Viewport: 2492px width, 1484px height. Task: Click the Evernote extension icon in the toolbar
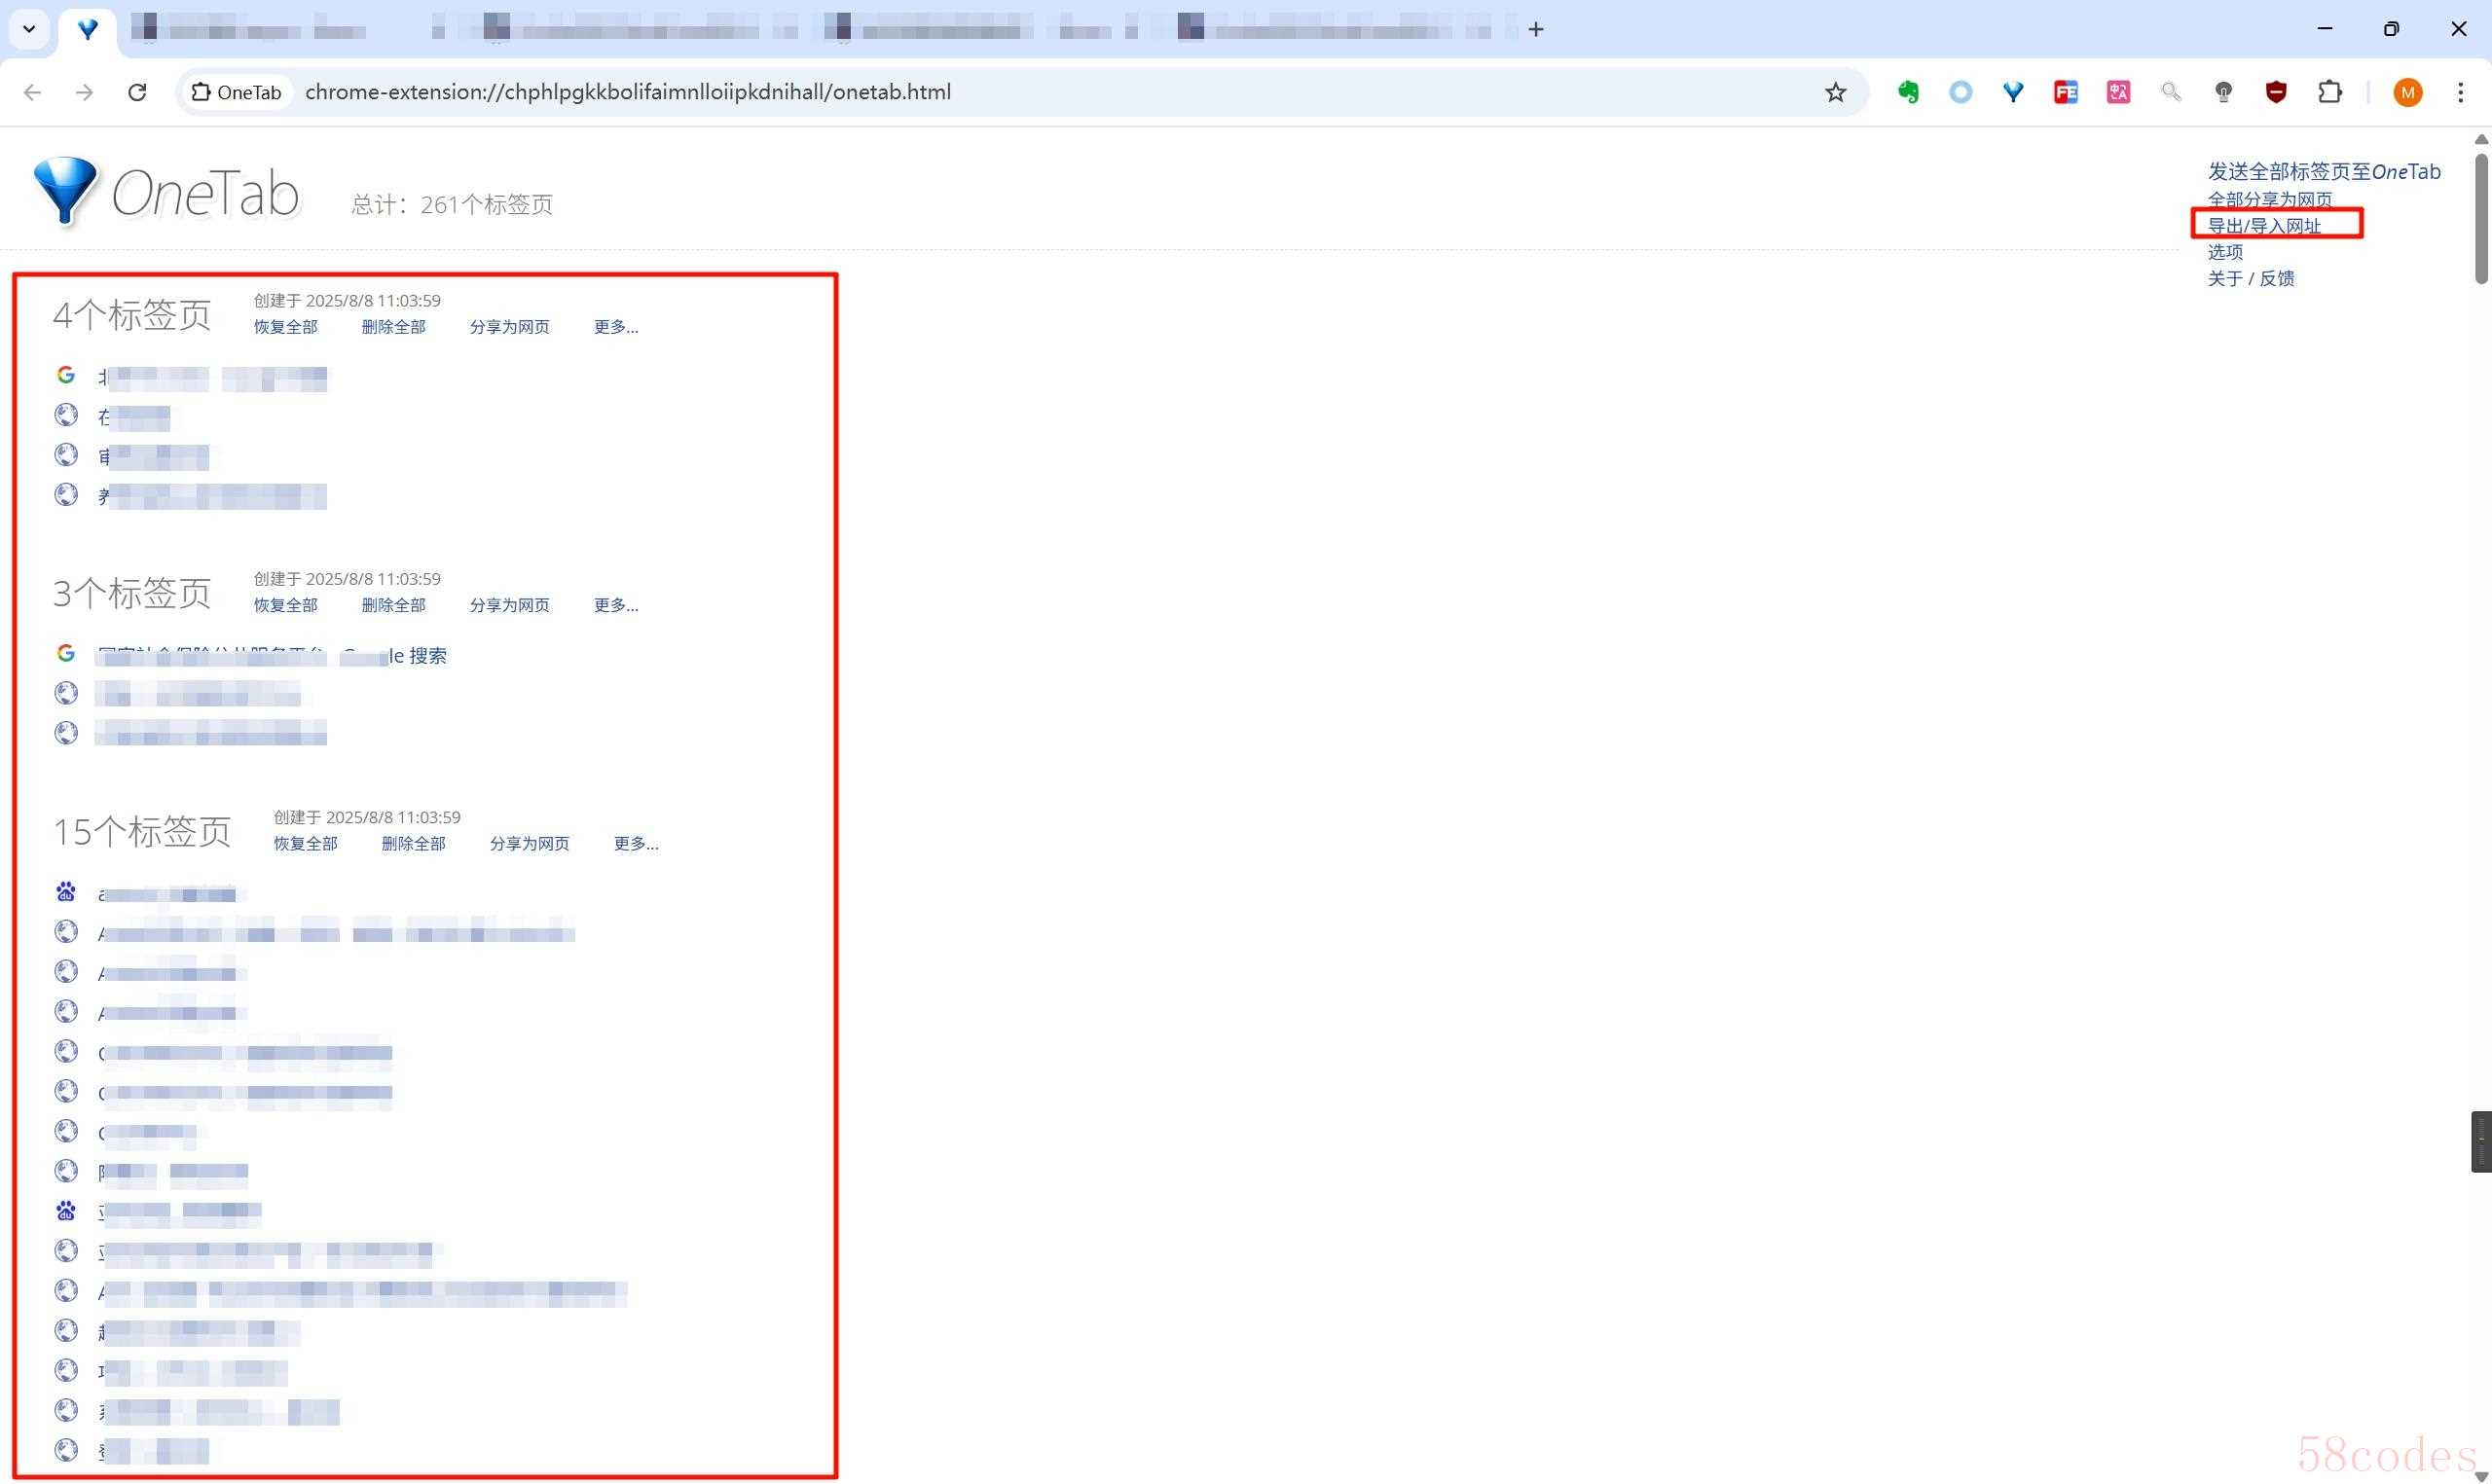click(1908, 92)
